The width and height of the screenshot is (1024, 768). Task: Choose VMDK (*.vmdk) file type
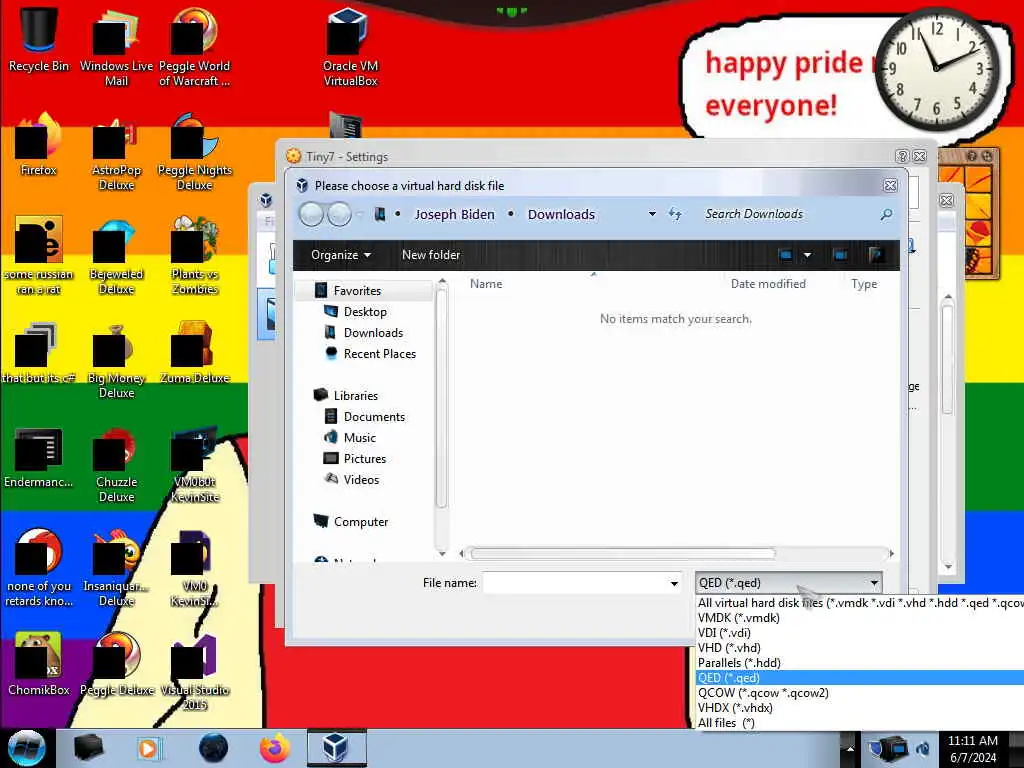point(860,618)
